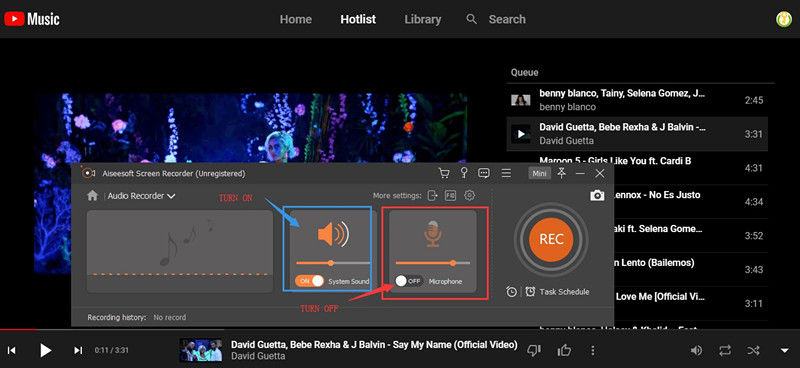800x368 pixels.
Task: Go to recorder home screen
Action: pos(92,196)
